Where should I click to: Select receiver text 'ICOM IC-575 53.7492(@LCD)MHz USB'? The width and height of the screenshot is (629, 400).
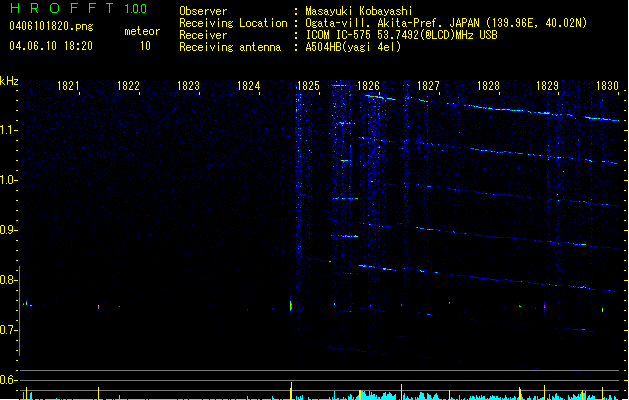tap(402, 35)
